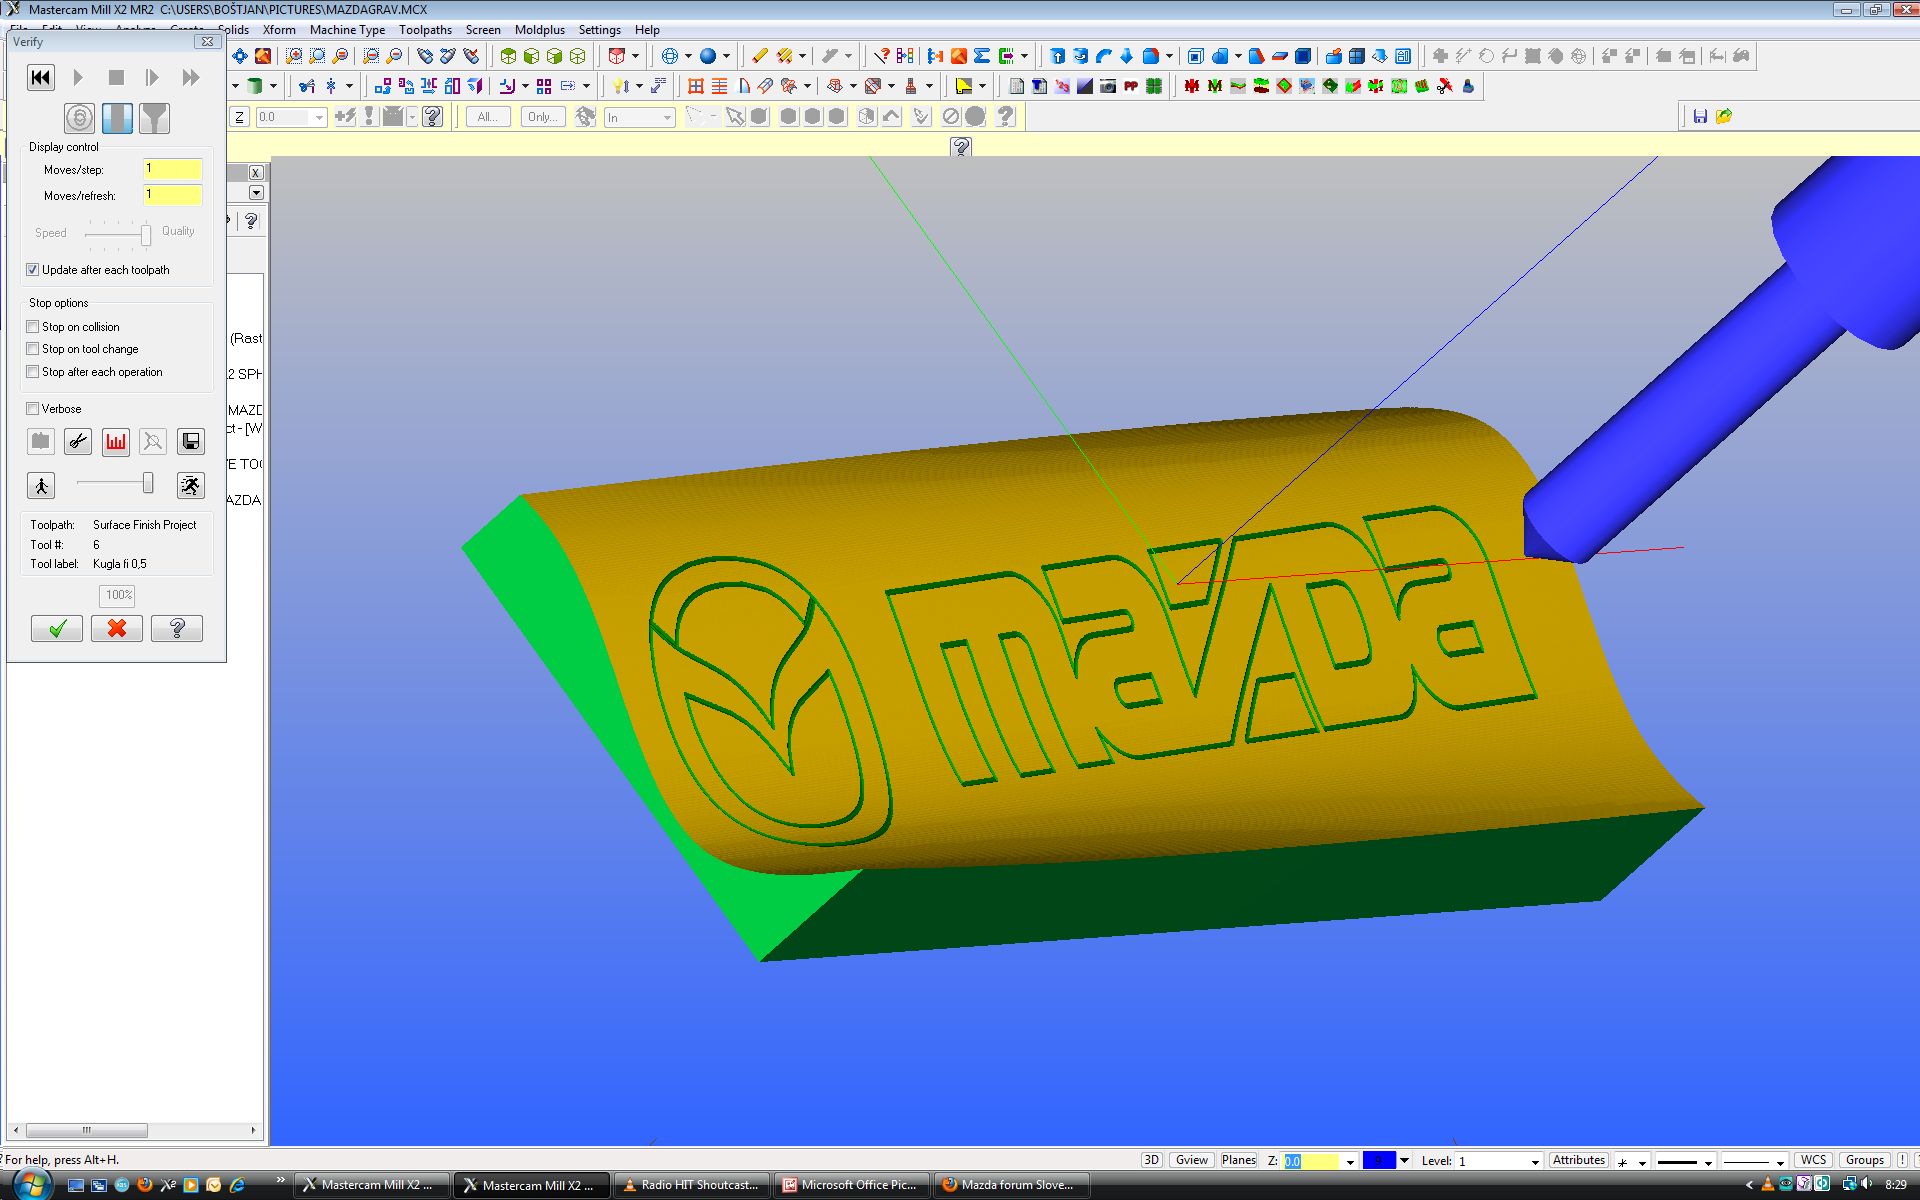Open the status bar Z value dropdown

pyautogui.click(x=1350, y=1161)
